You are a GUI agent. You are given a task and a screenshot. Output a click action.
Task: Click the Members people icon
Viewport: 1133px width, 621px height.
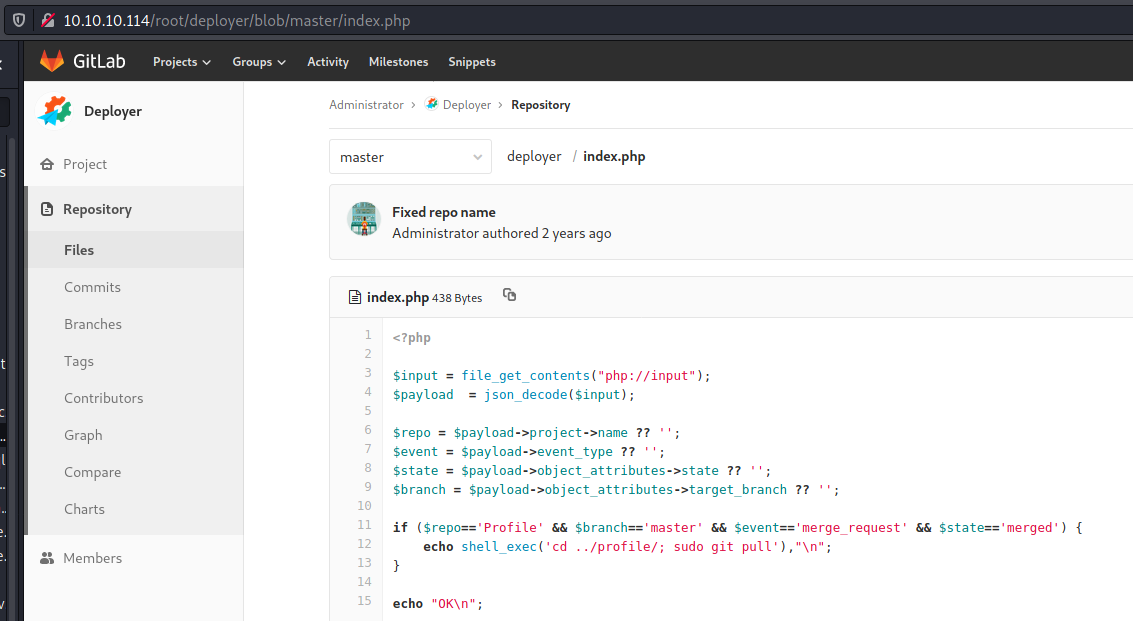[x=46, y=558]
